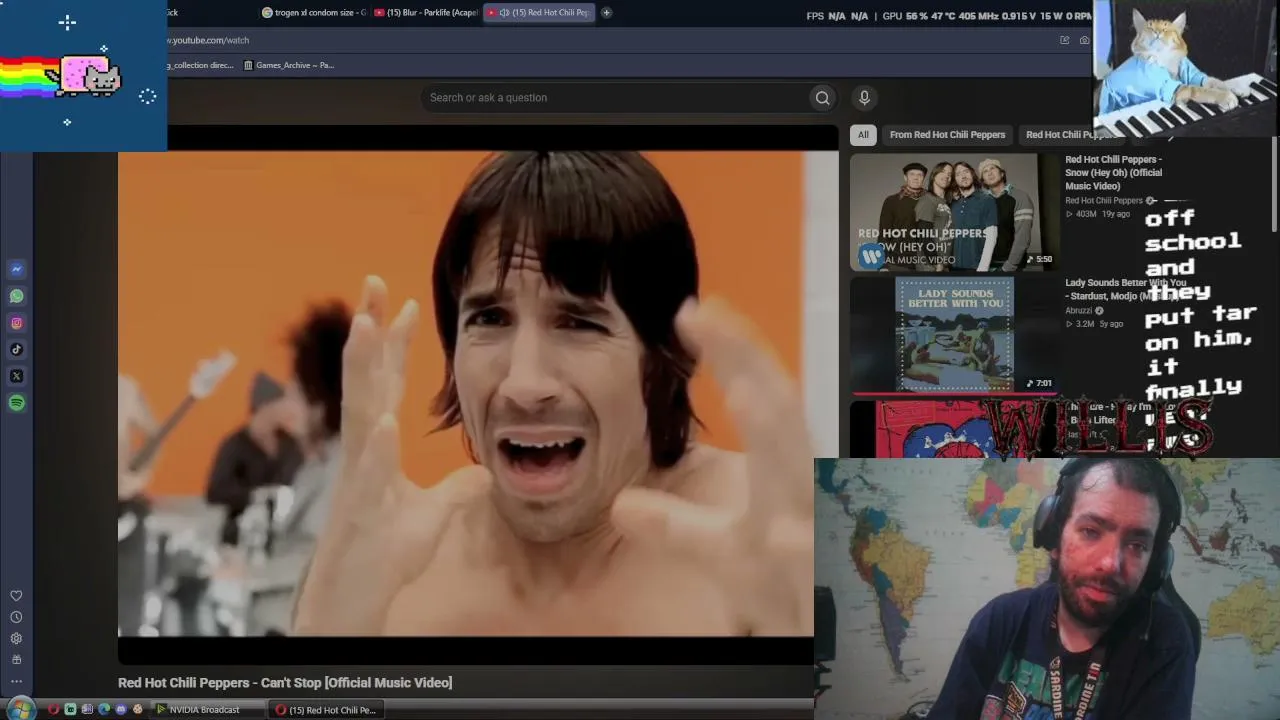
Task: Open the Snow (Hey Oh) Official Music Video title
Action: tap(1113, 173)
